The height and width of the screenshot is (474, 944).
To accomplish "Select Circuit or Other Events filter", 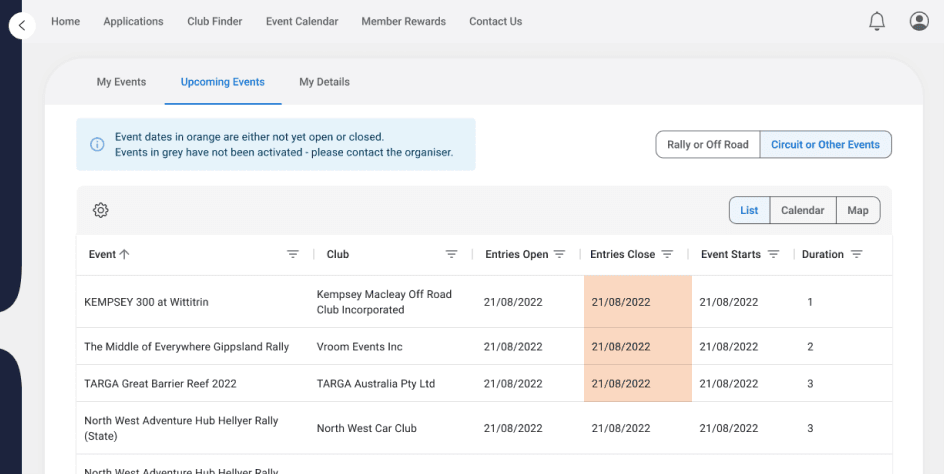I will [x=825, y=144].
